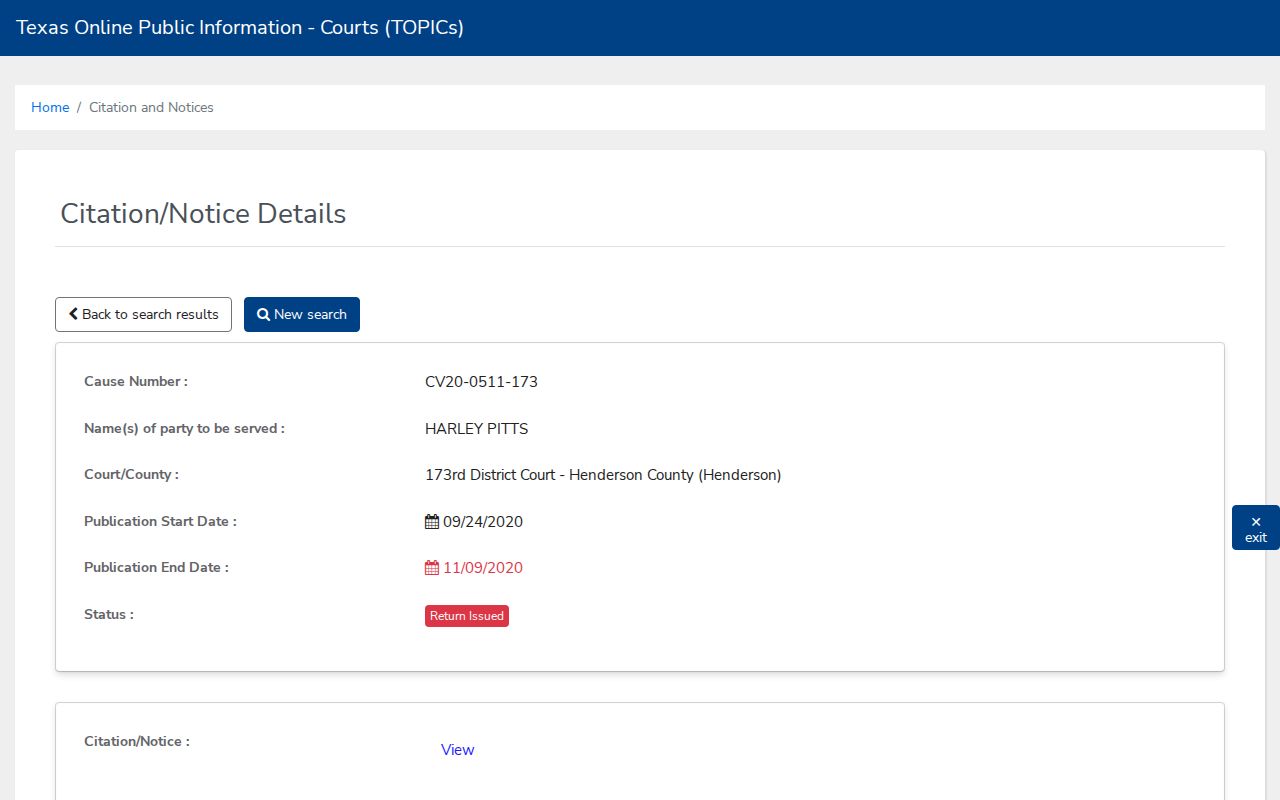Start a New search

point(302,314)
